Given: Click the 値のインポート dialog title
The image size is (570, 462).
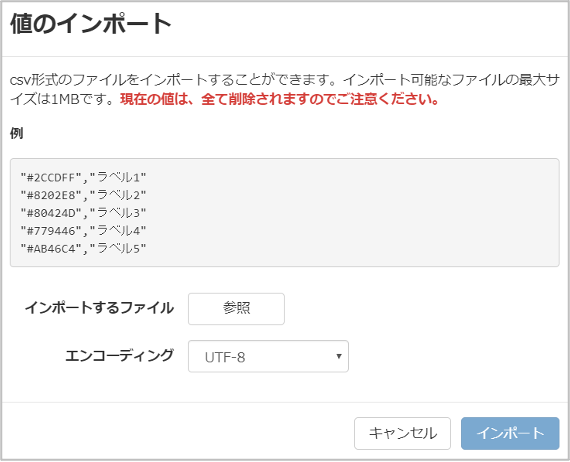Looking at the screenshot, I should click(91, 24).
